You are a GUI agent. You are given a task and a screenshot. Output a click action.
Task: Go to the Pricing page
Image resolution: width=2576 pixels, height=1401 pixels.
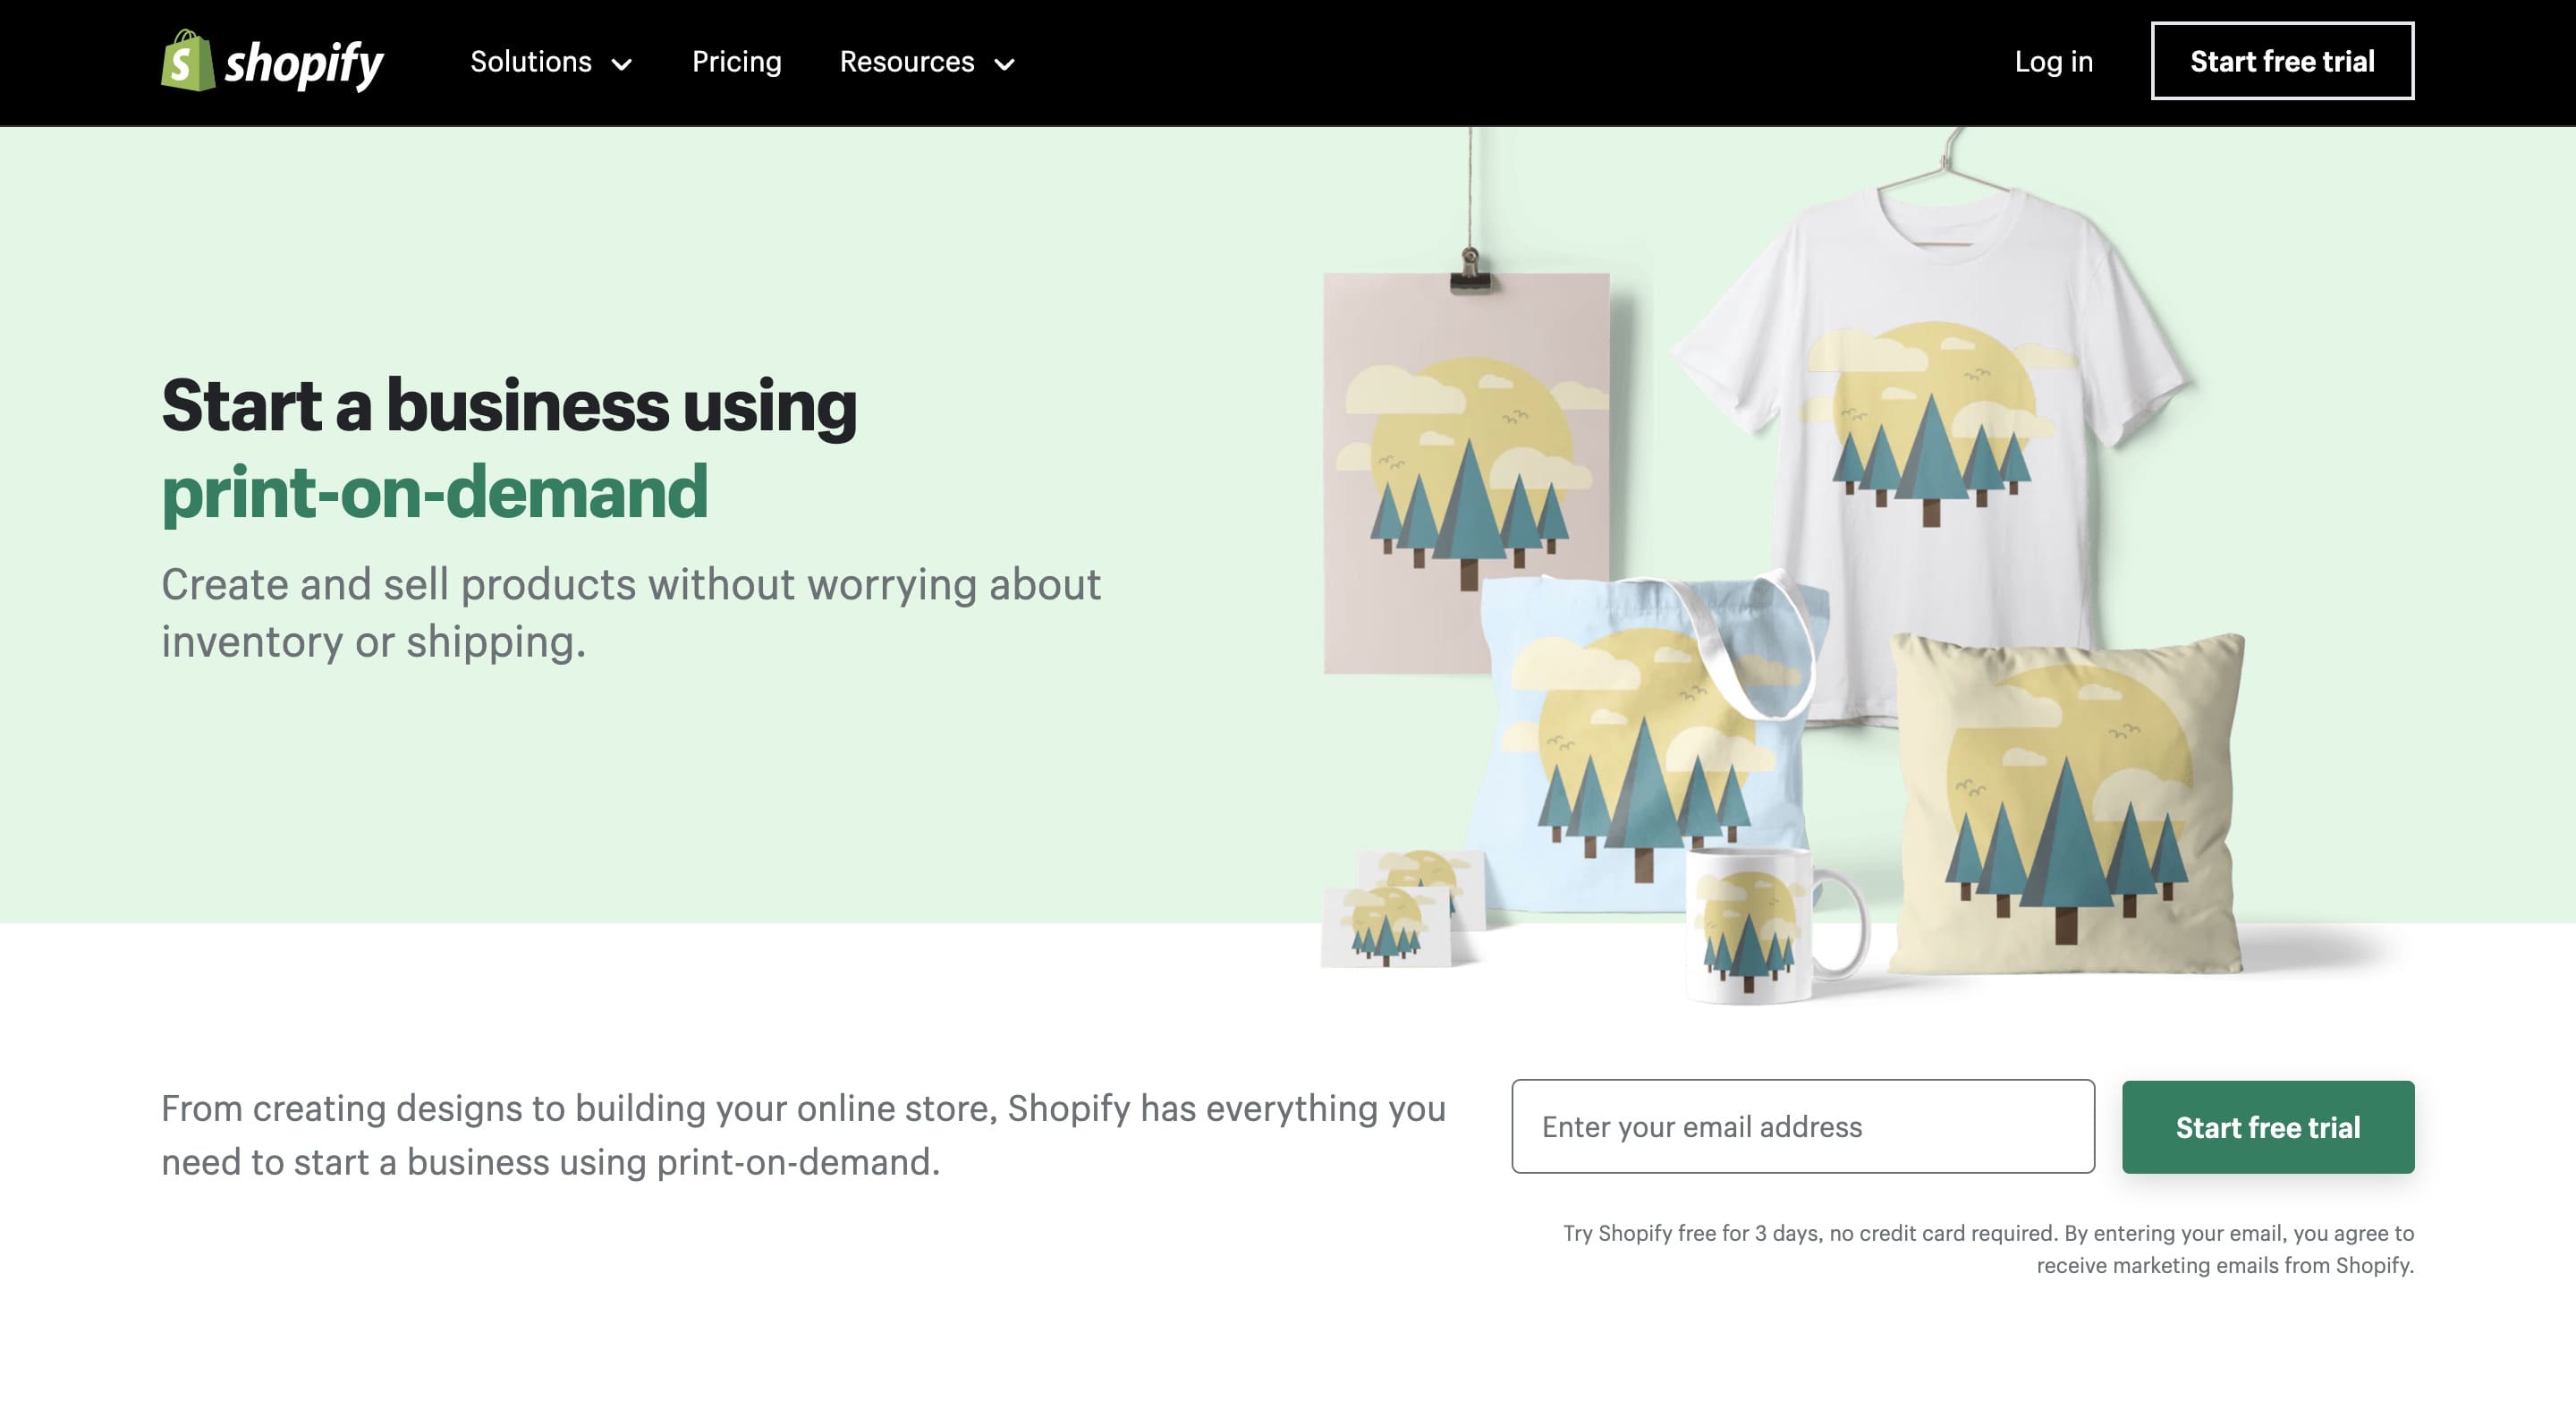pyautogui.click(x=736, y=62)
